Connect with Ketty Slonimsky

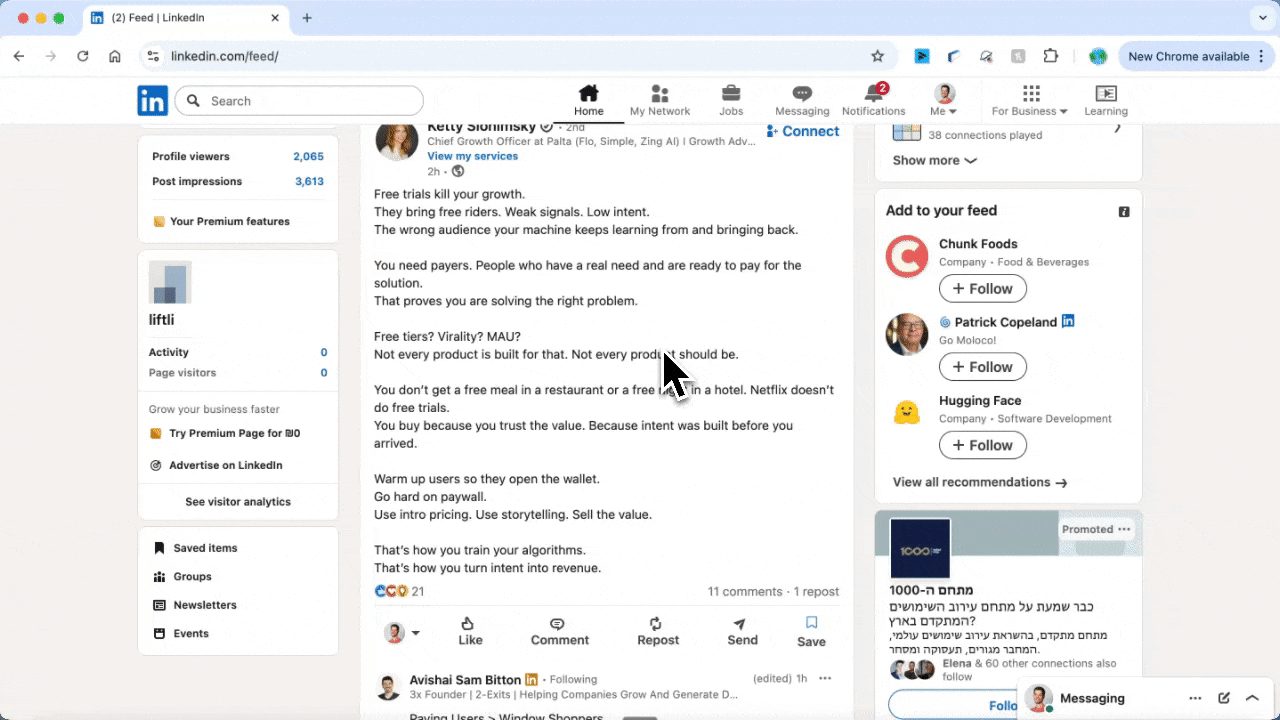(803, 131)
